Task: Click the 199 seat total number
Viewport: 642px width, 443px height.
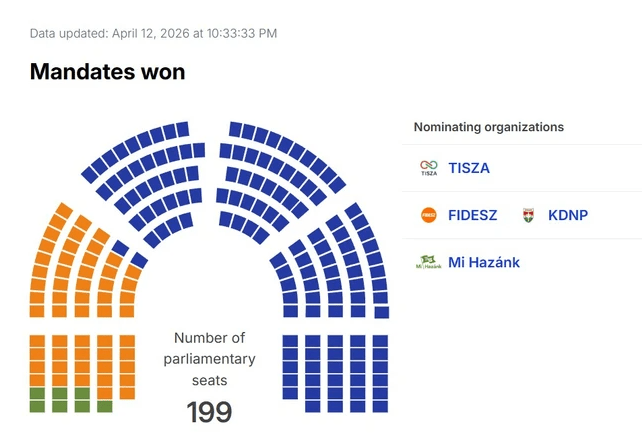Action: point(209,412)
